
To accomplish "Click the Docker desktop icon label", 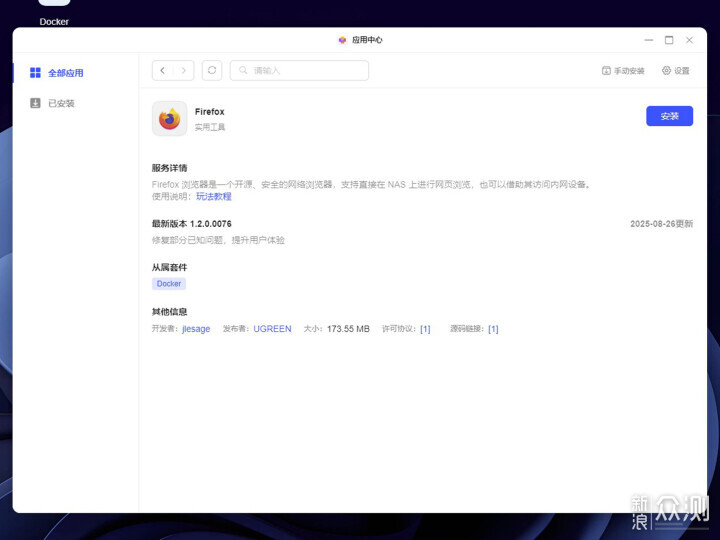I will coord(54,22).
